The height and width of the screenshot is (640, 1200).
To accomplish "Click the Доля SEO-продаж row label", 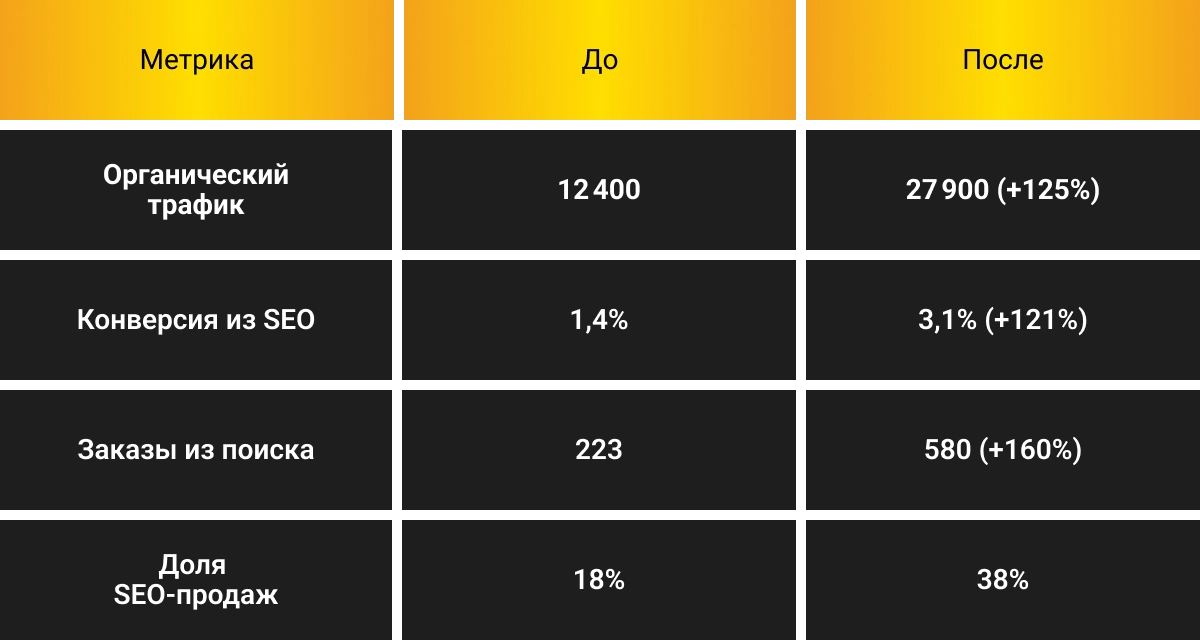I will tap(196, 580).
